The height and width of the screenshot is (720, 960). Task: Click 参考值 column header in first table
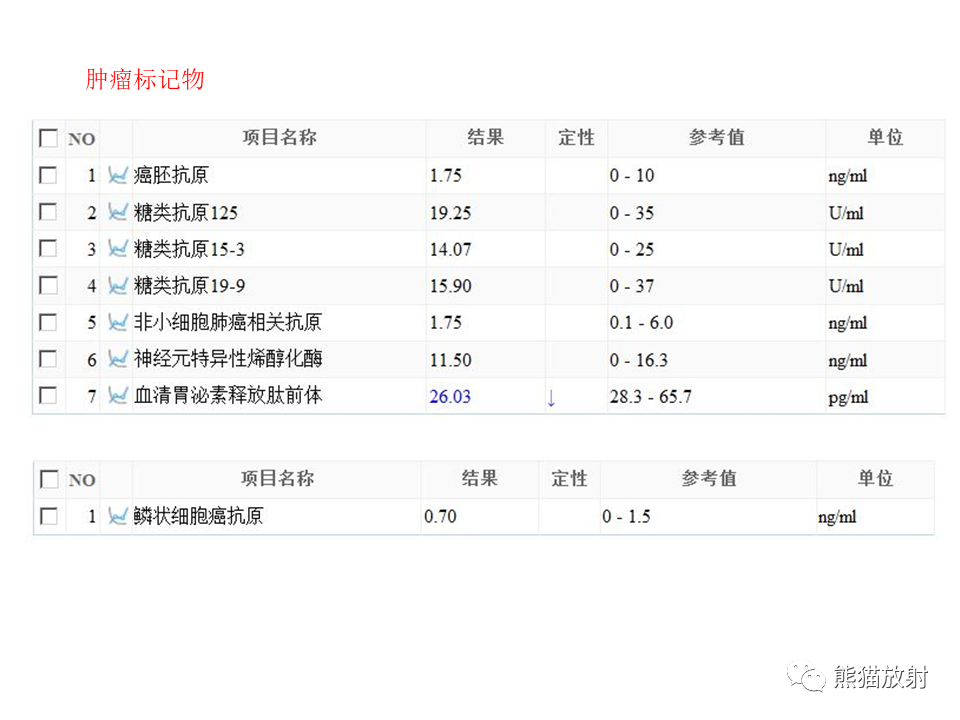(716, 138)
